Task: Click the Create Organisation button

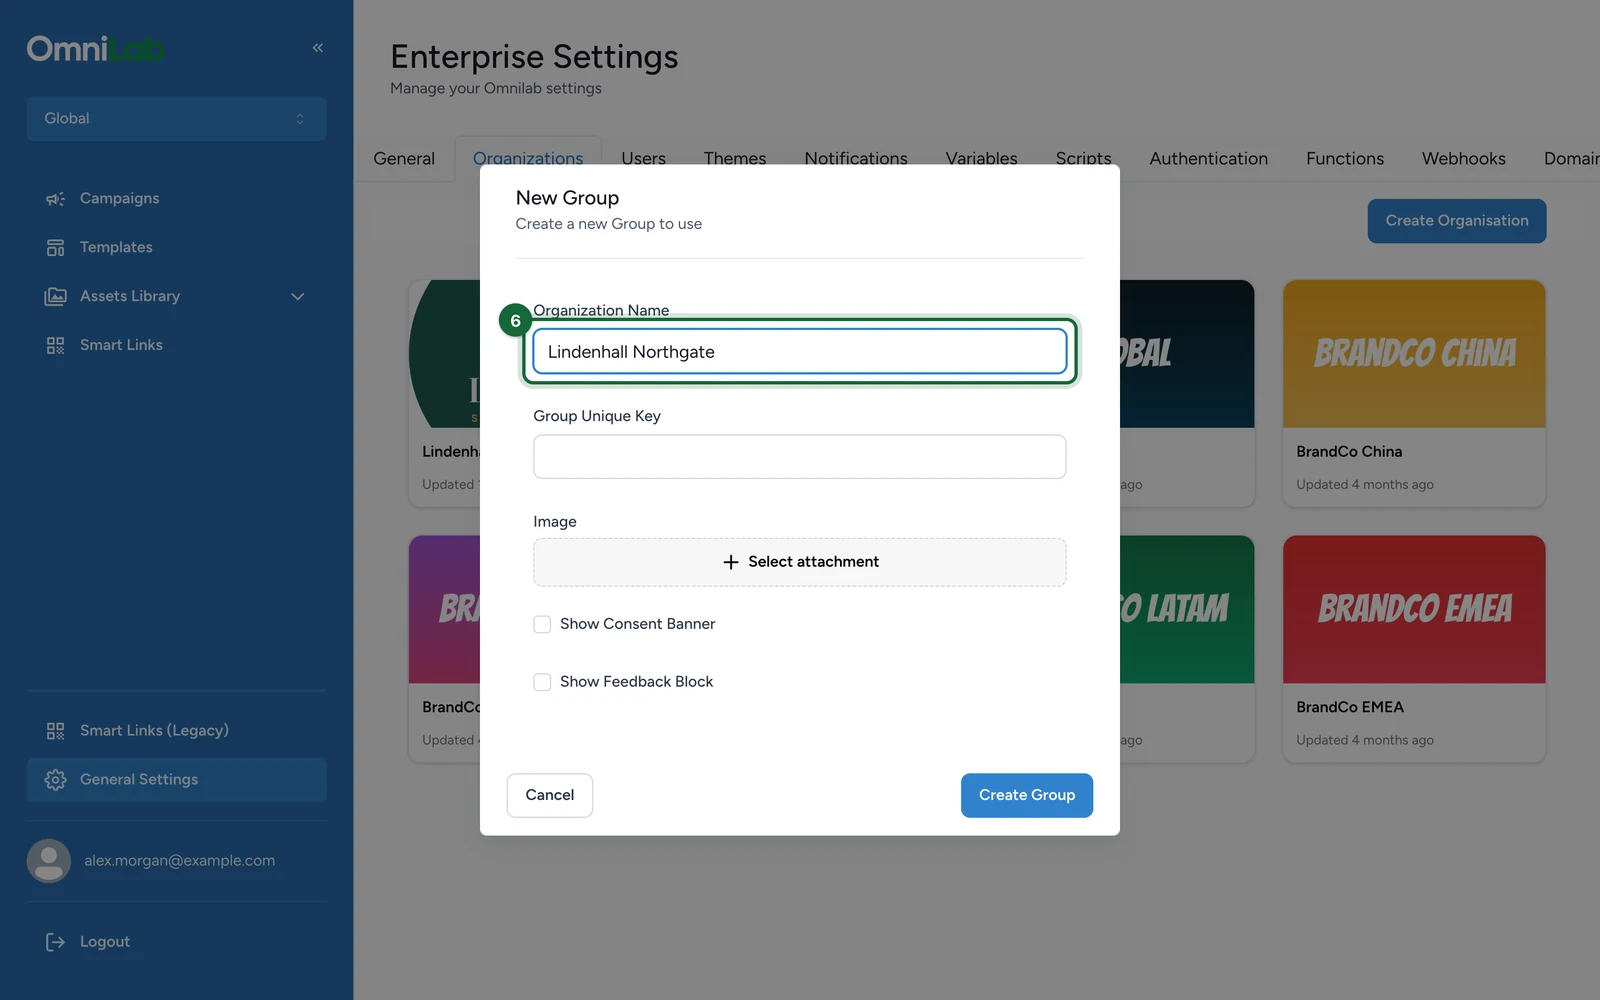Action: click(x=1457, y=221)
